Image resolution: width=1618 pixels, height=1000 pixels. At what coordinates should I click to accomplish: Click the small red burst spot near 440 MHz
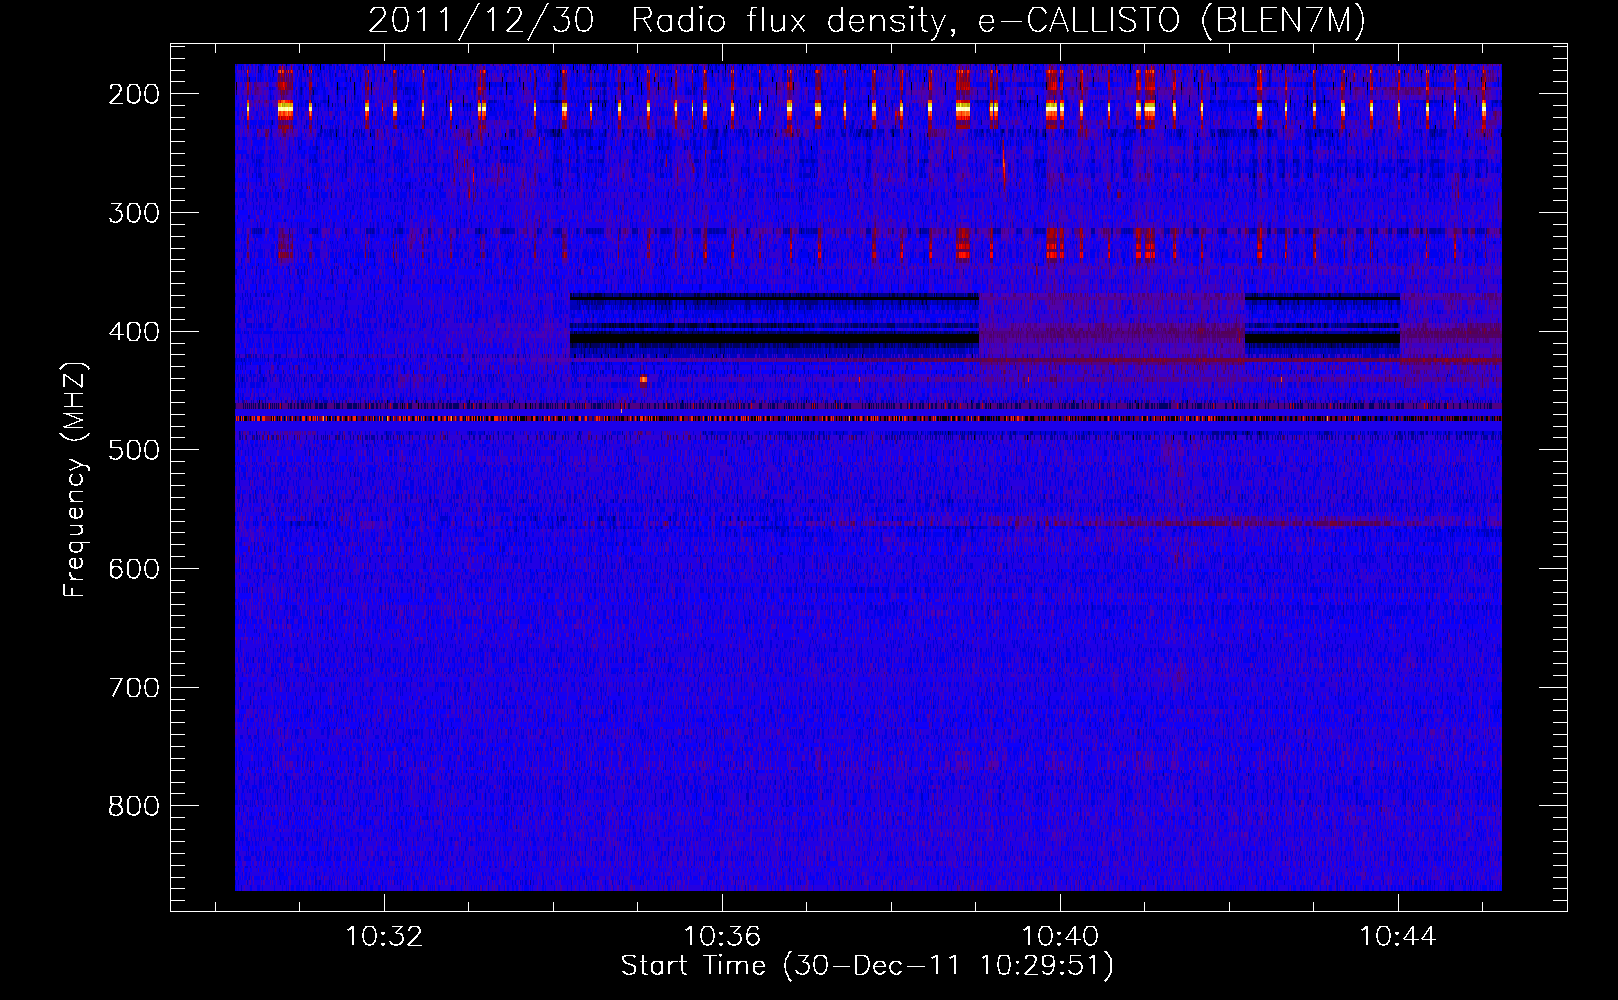pyautogui.click(x=643, y=380)
